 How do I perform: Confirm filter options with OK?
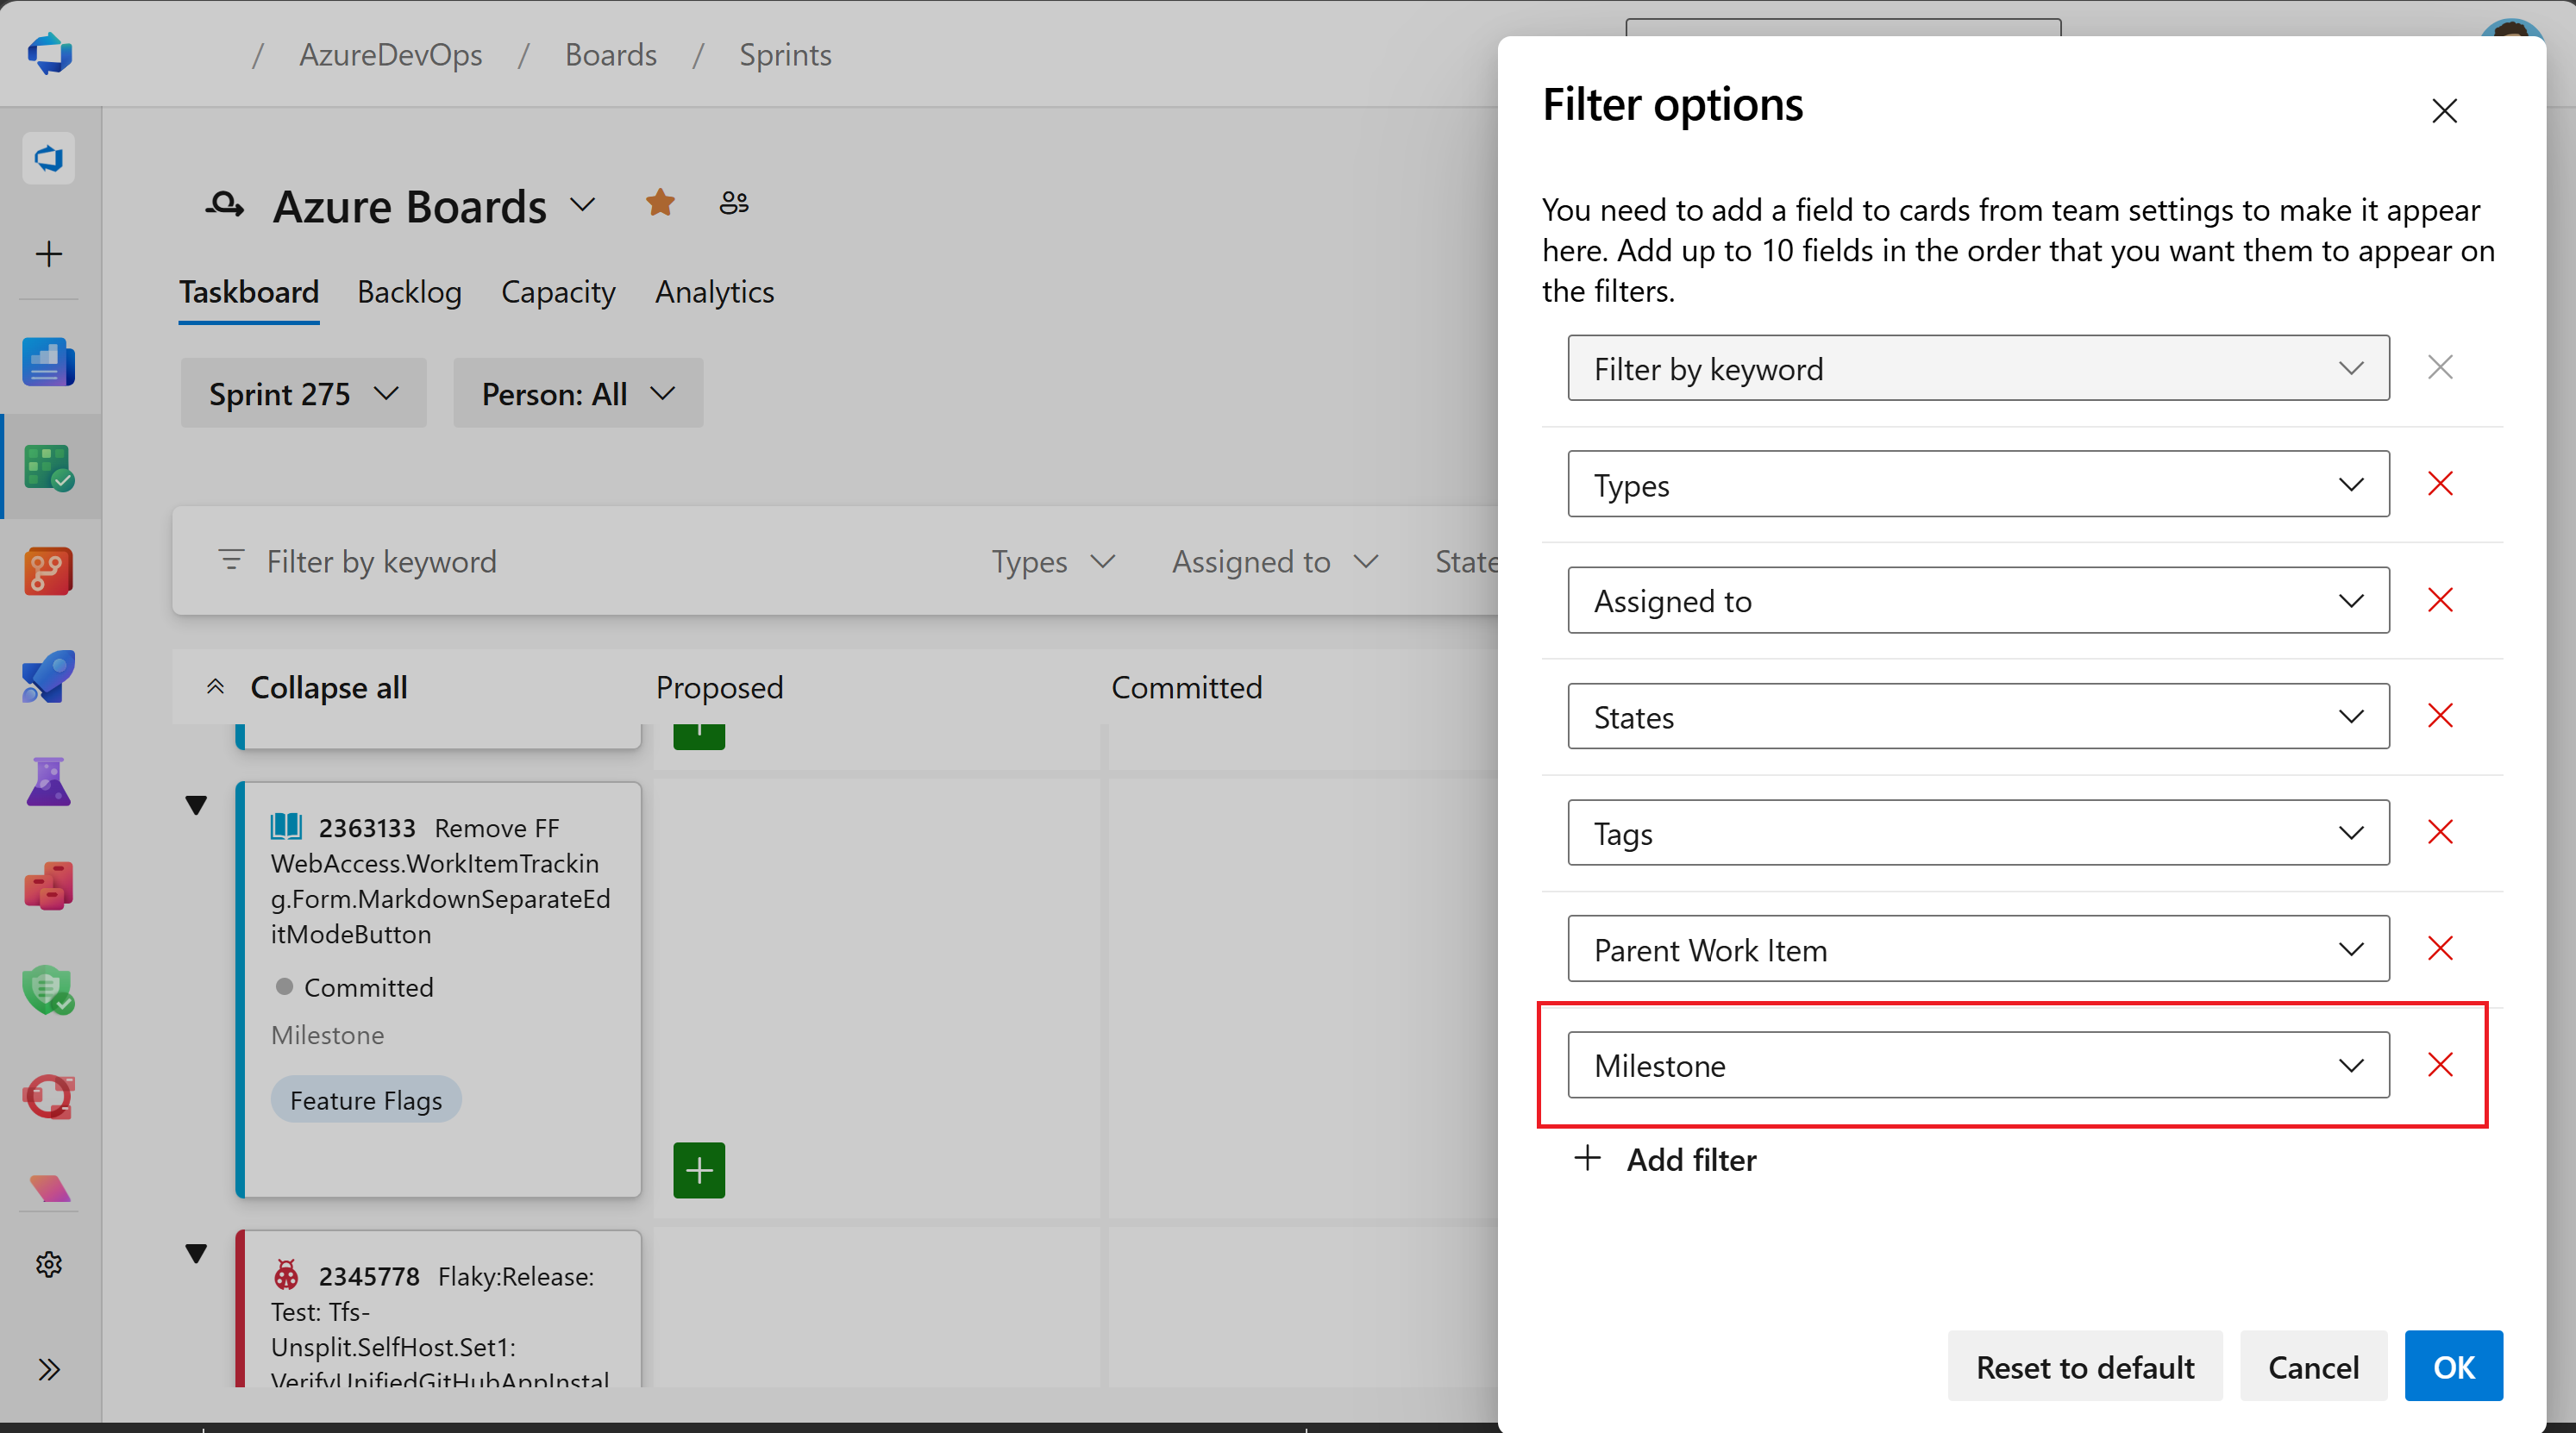click(x=2453, y=1366)
